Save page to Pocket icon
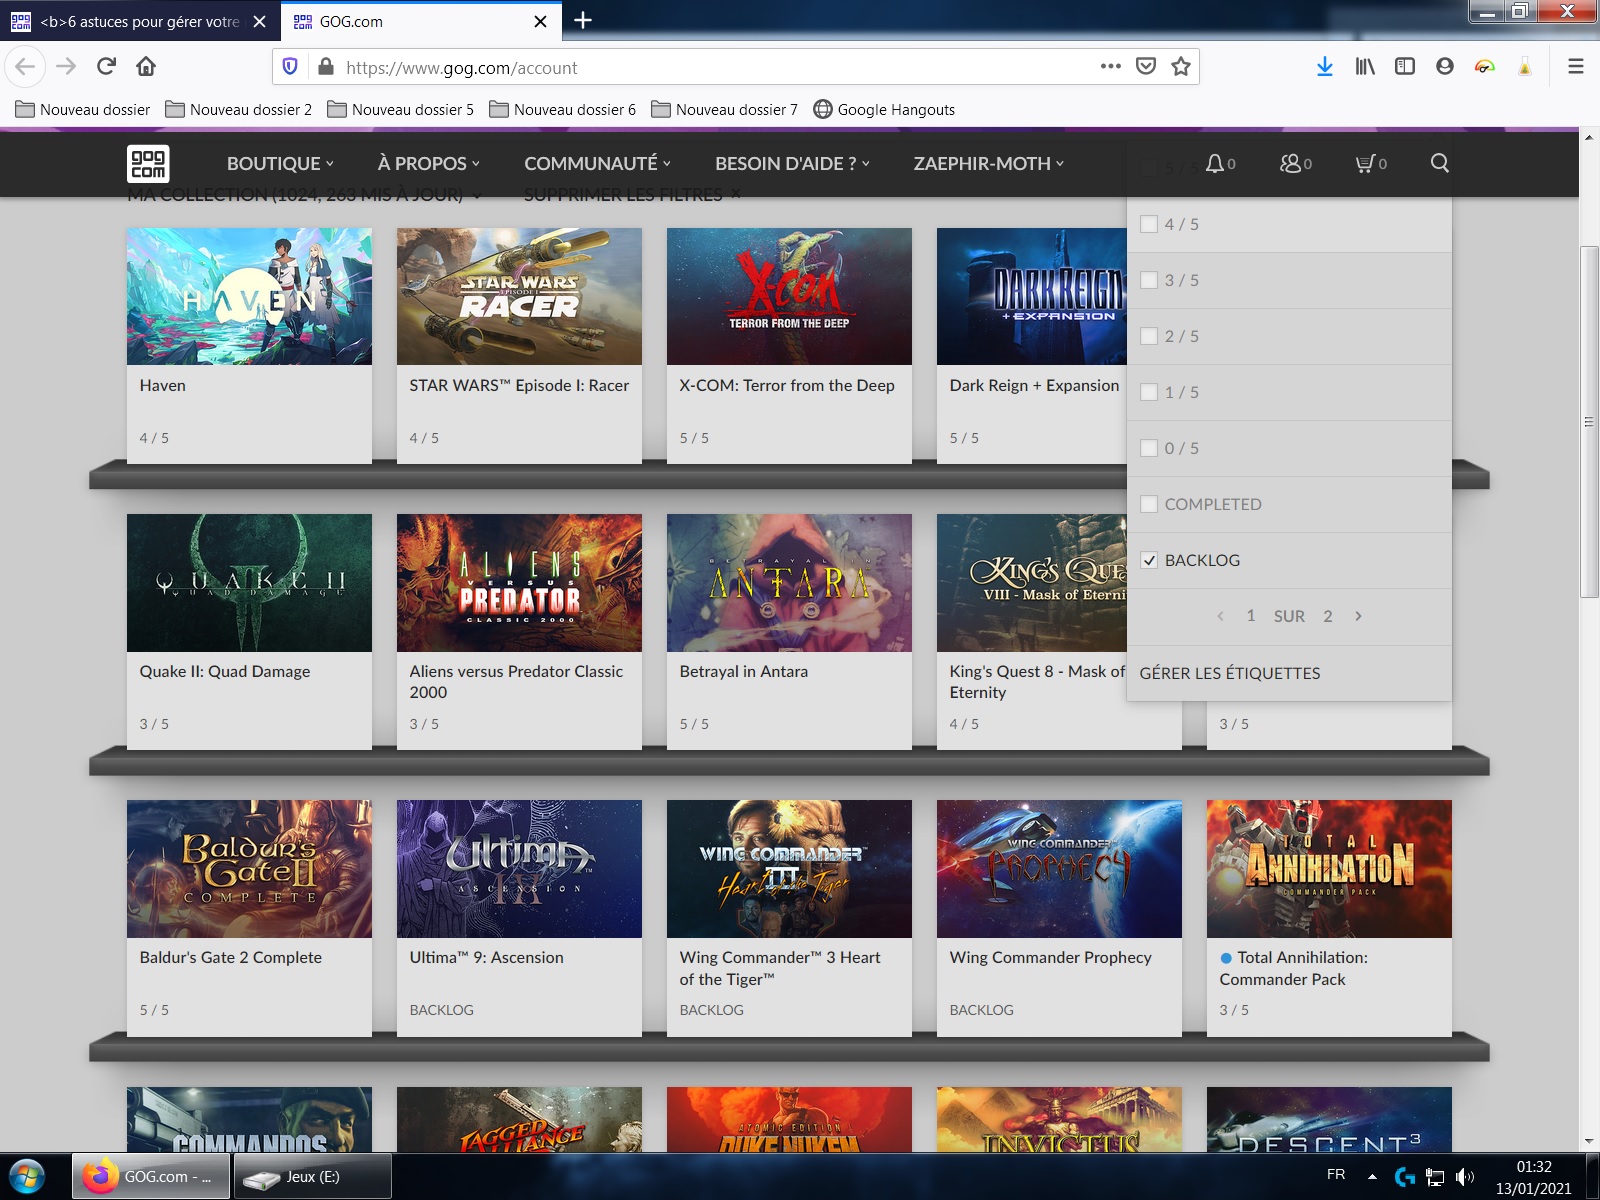The width and height of the screenshot is (1600, 1200). coord(1146,66)
